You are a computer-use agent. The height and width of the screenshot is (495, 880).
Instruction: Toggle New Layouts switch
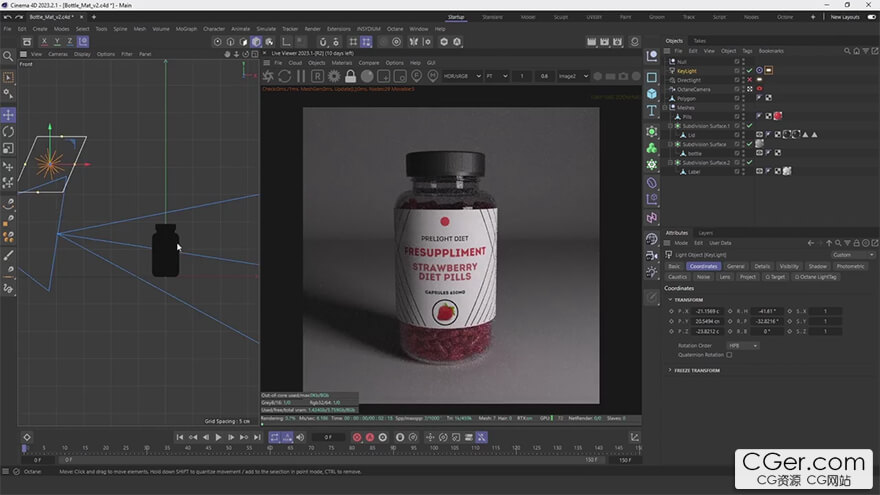pyautogui.click(x=872, y=17)
